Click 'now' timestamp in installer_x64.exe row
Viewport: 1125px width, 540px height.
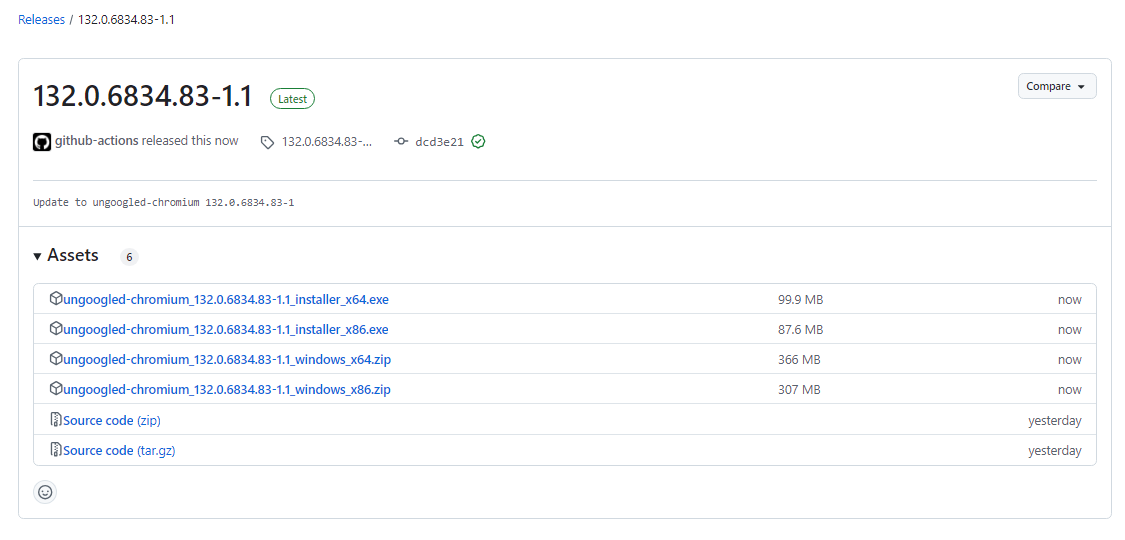click(1069, 300)
